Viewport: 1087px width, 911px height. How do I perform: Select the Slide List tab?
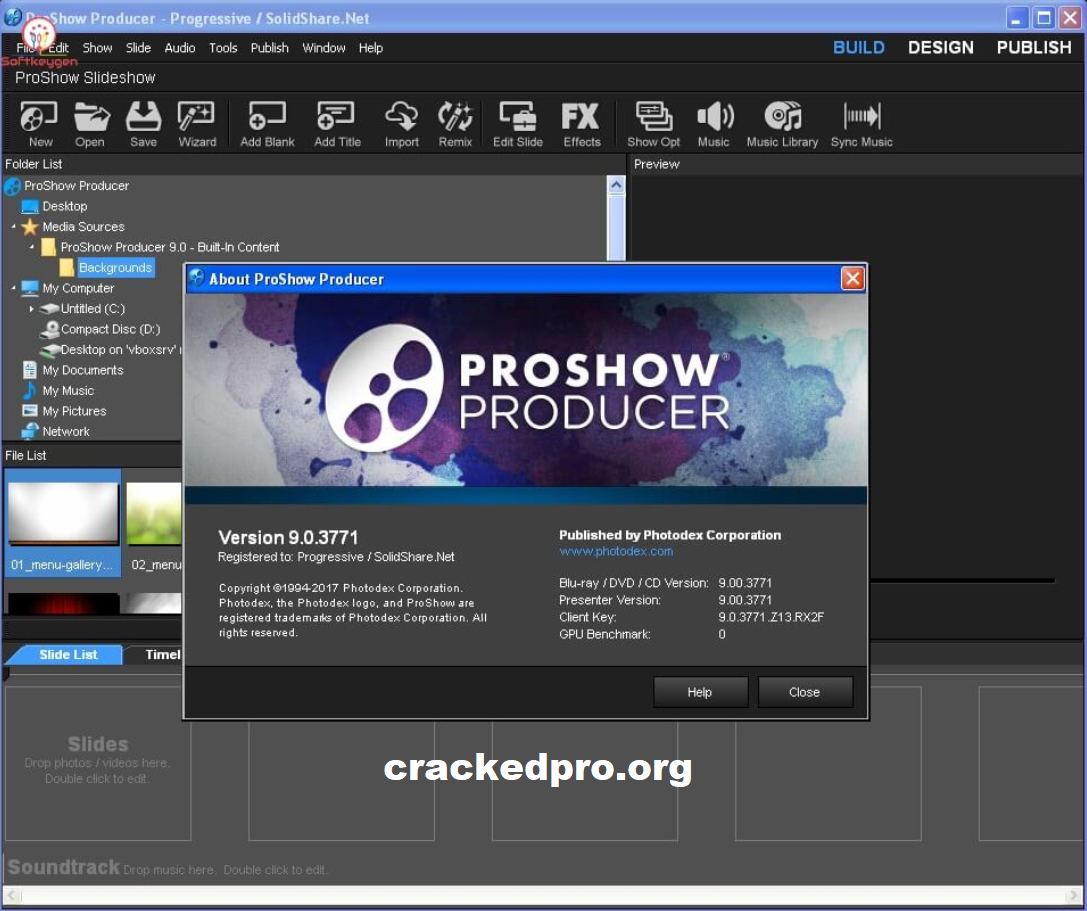[68, 654]
